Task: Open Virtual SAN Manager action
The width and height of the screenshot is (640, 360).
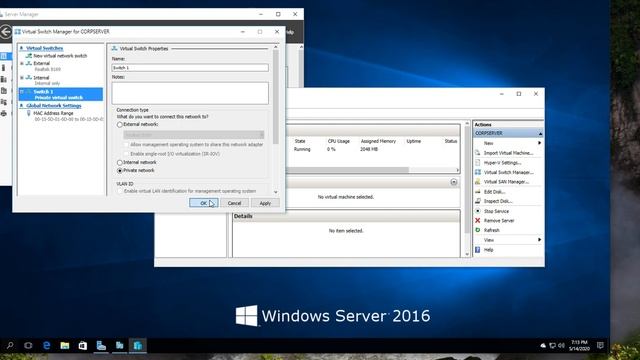Action: [x=506, y=182]
